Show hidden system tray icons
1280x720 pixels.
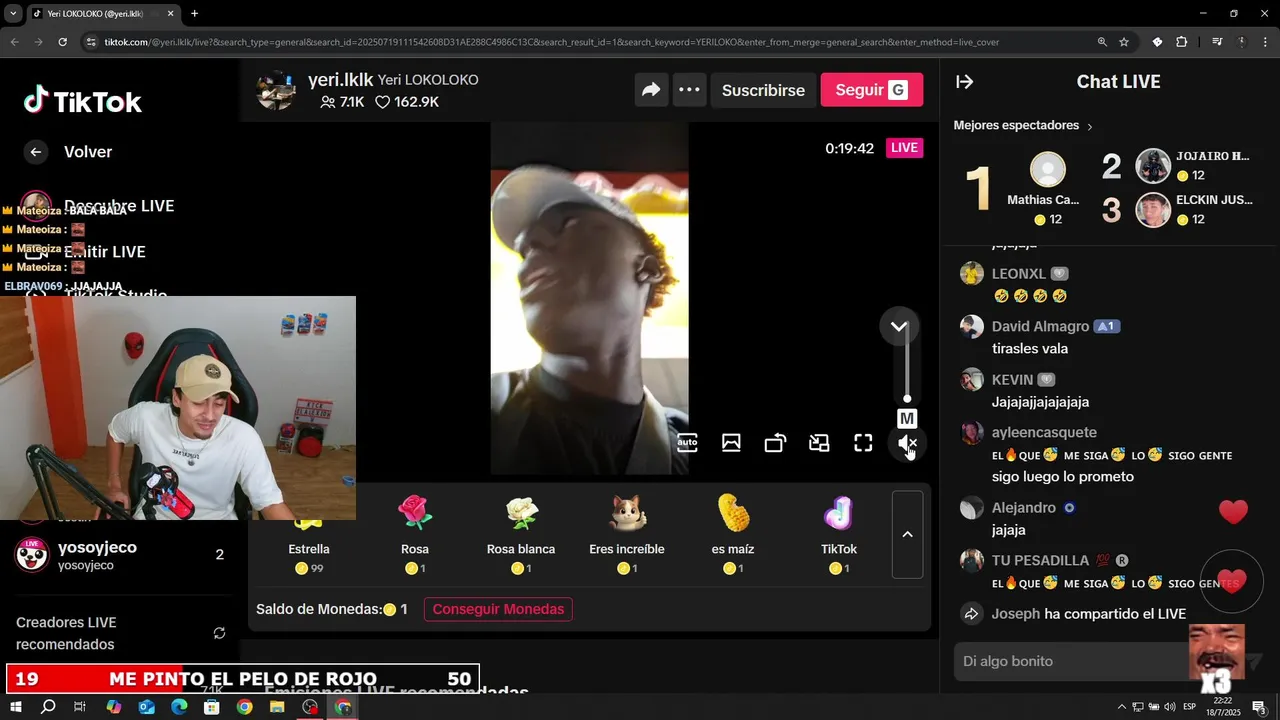click(1121, 707)
